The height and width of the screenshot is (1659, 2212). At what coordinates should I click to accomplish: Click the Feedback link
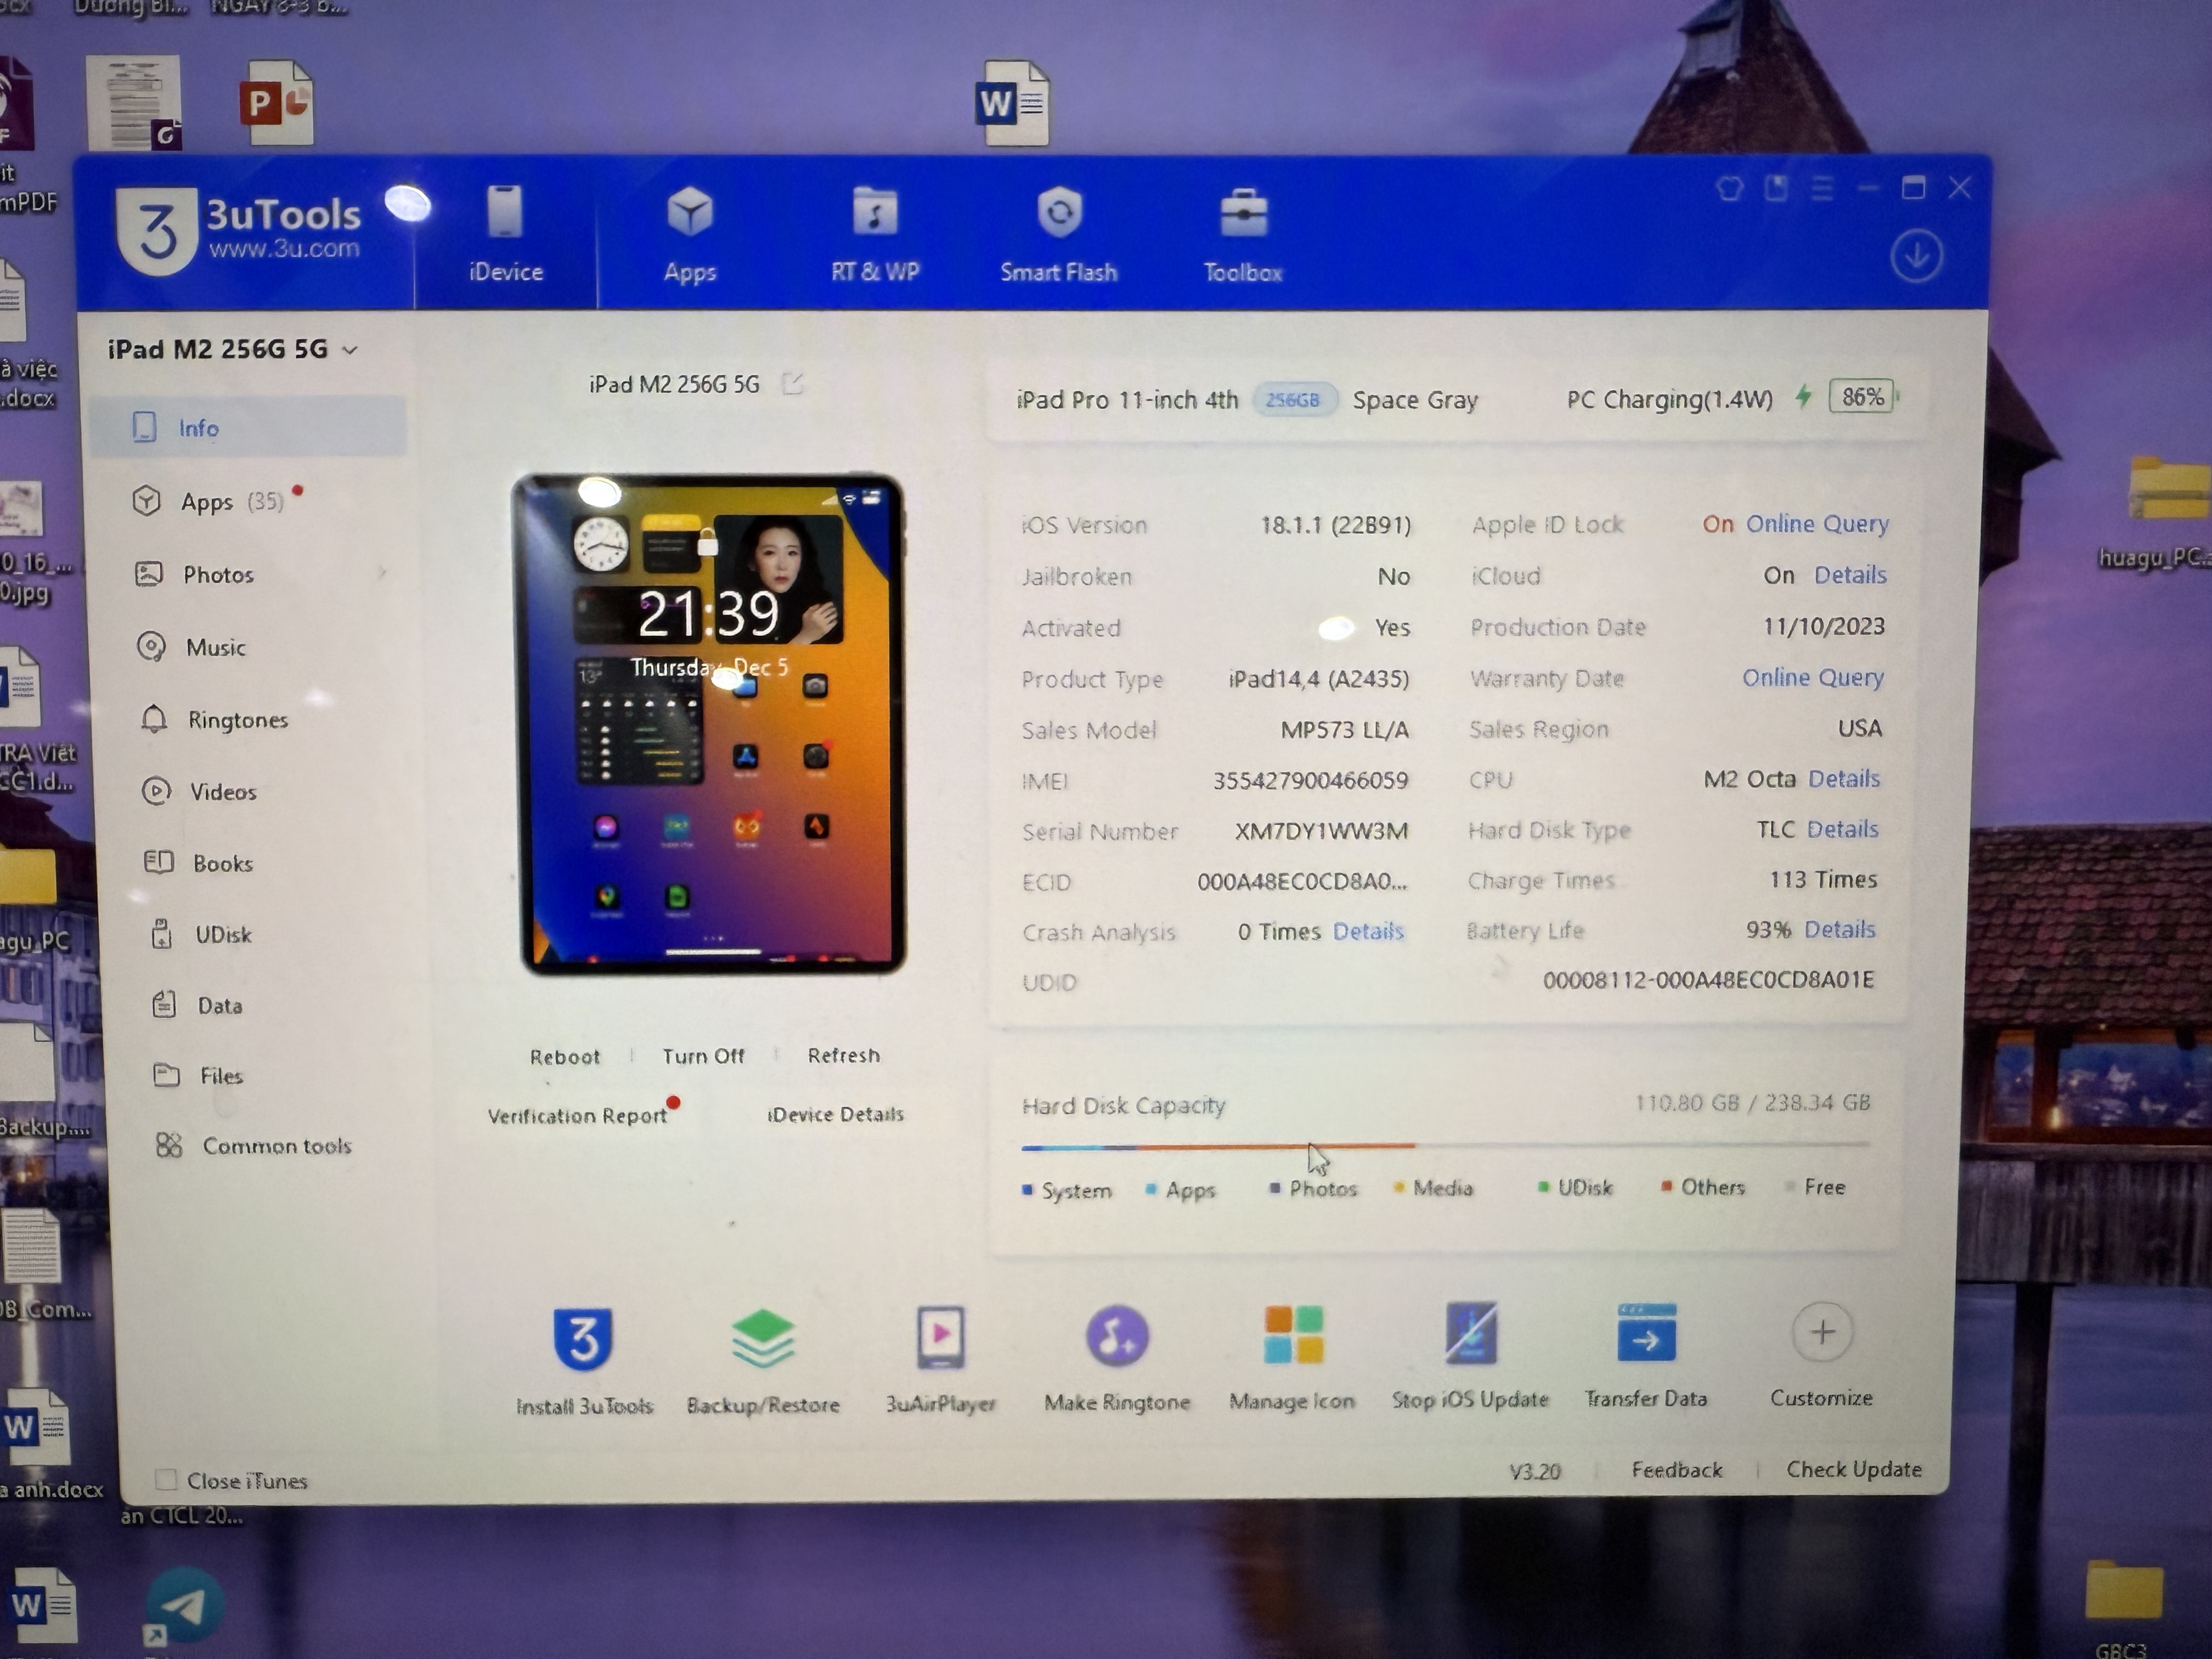click(1677, 1470)
